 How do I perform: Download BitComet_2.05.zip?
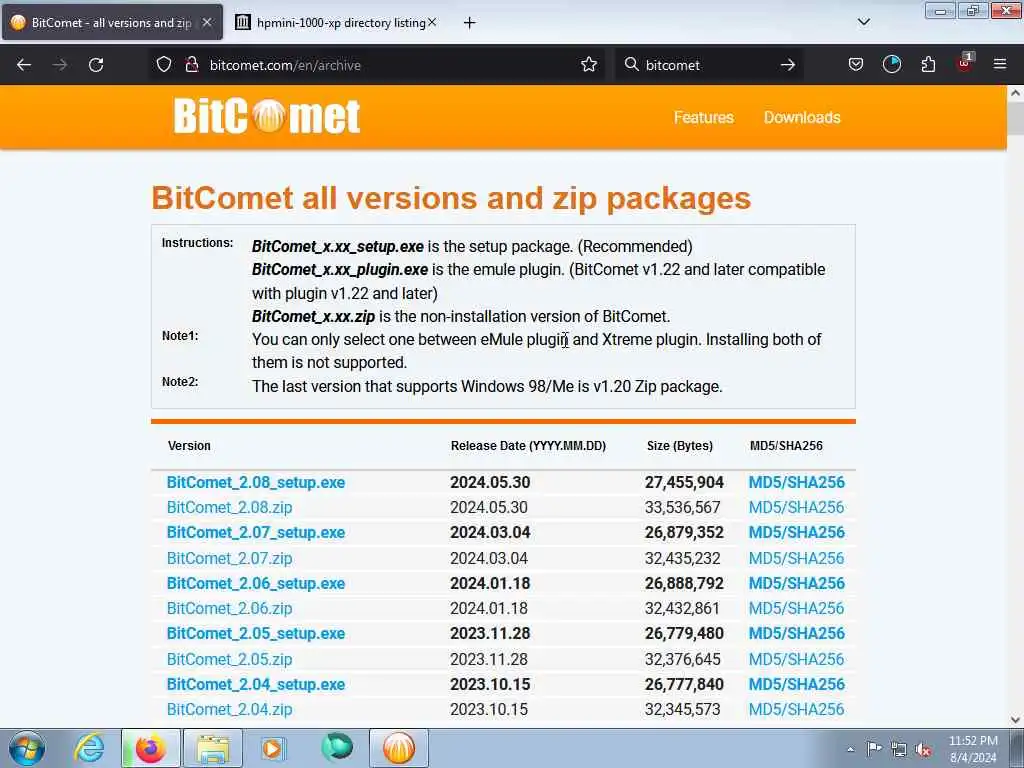pos(229,660)
